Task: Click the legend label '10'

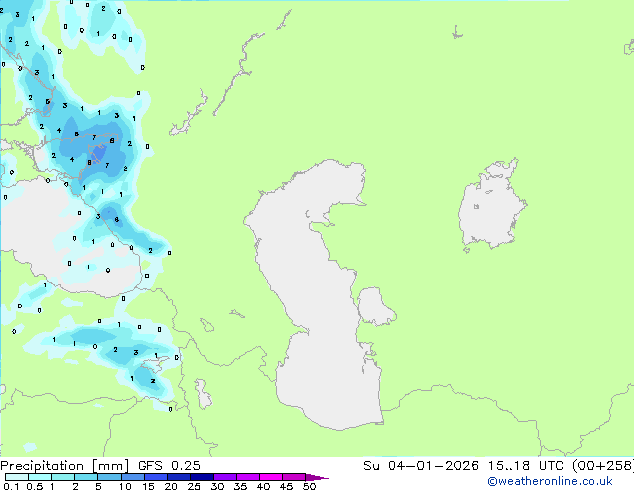Action: [125, 486]
